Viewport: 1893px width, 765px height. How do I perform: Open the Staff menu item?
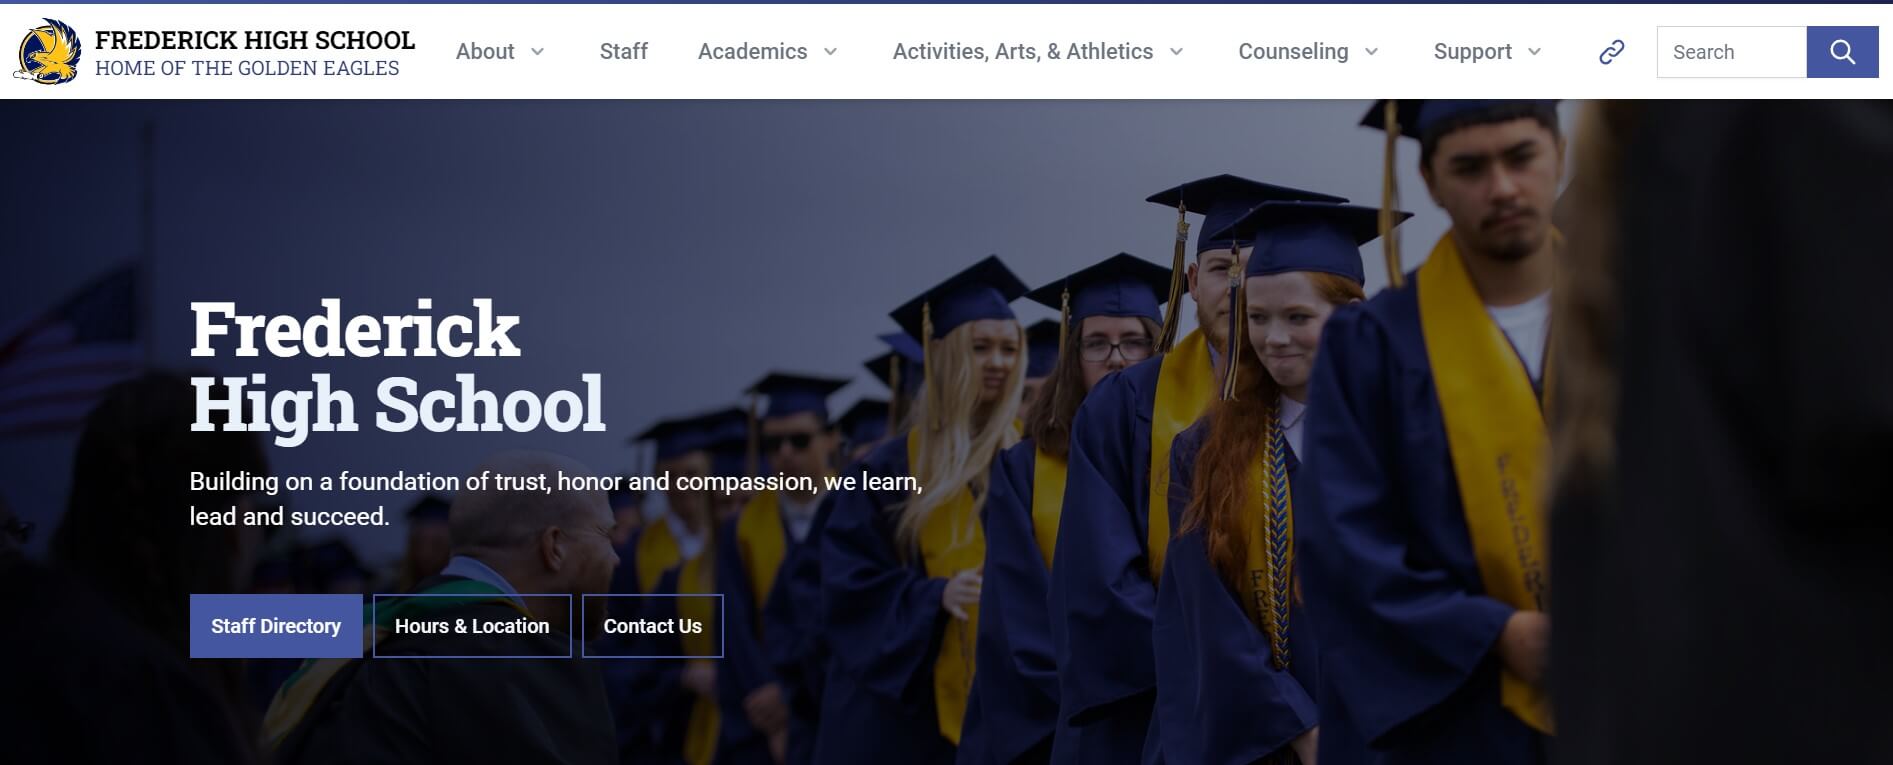[x=624, y=52]
